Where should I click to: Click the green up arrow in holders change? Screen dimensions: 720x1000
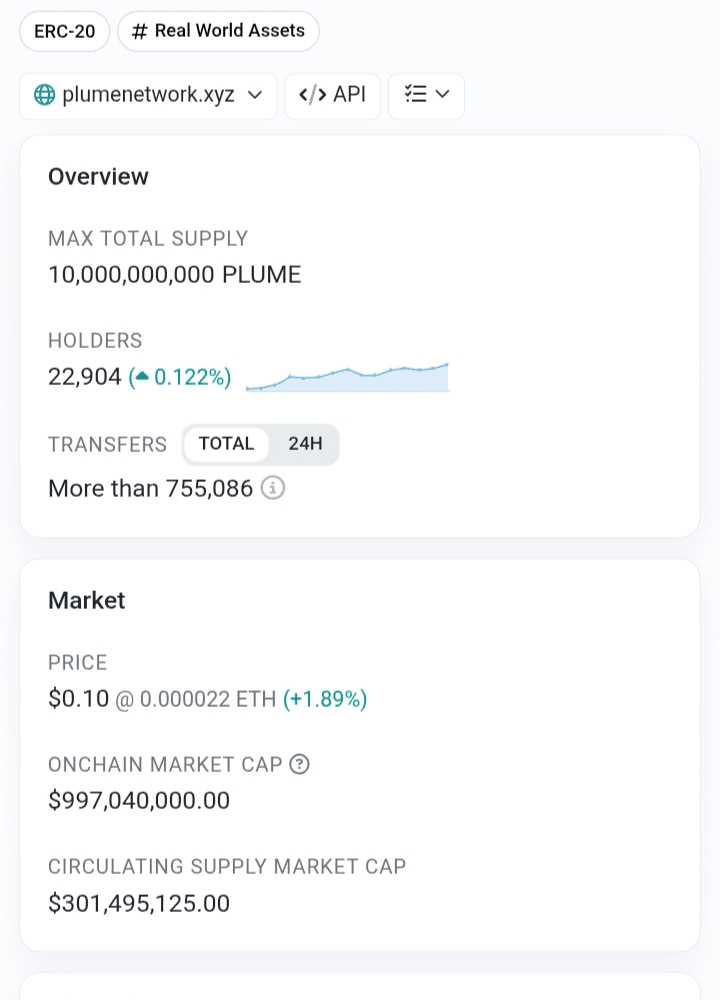[x=141, y=377]
